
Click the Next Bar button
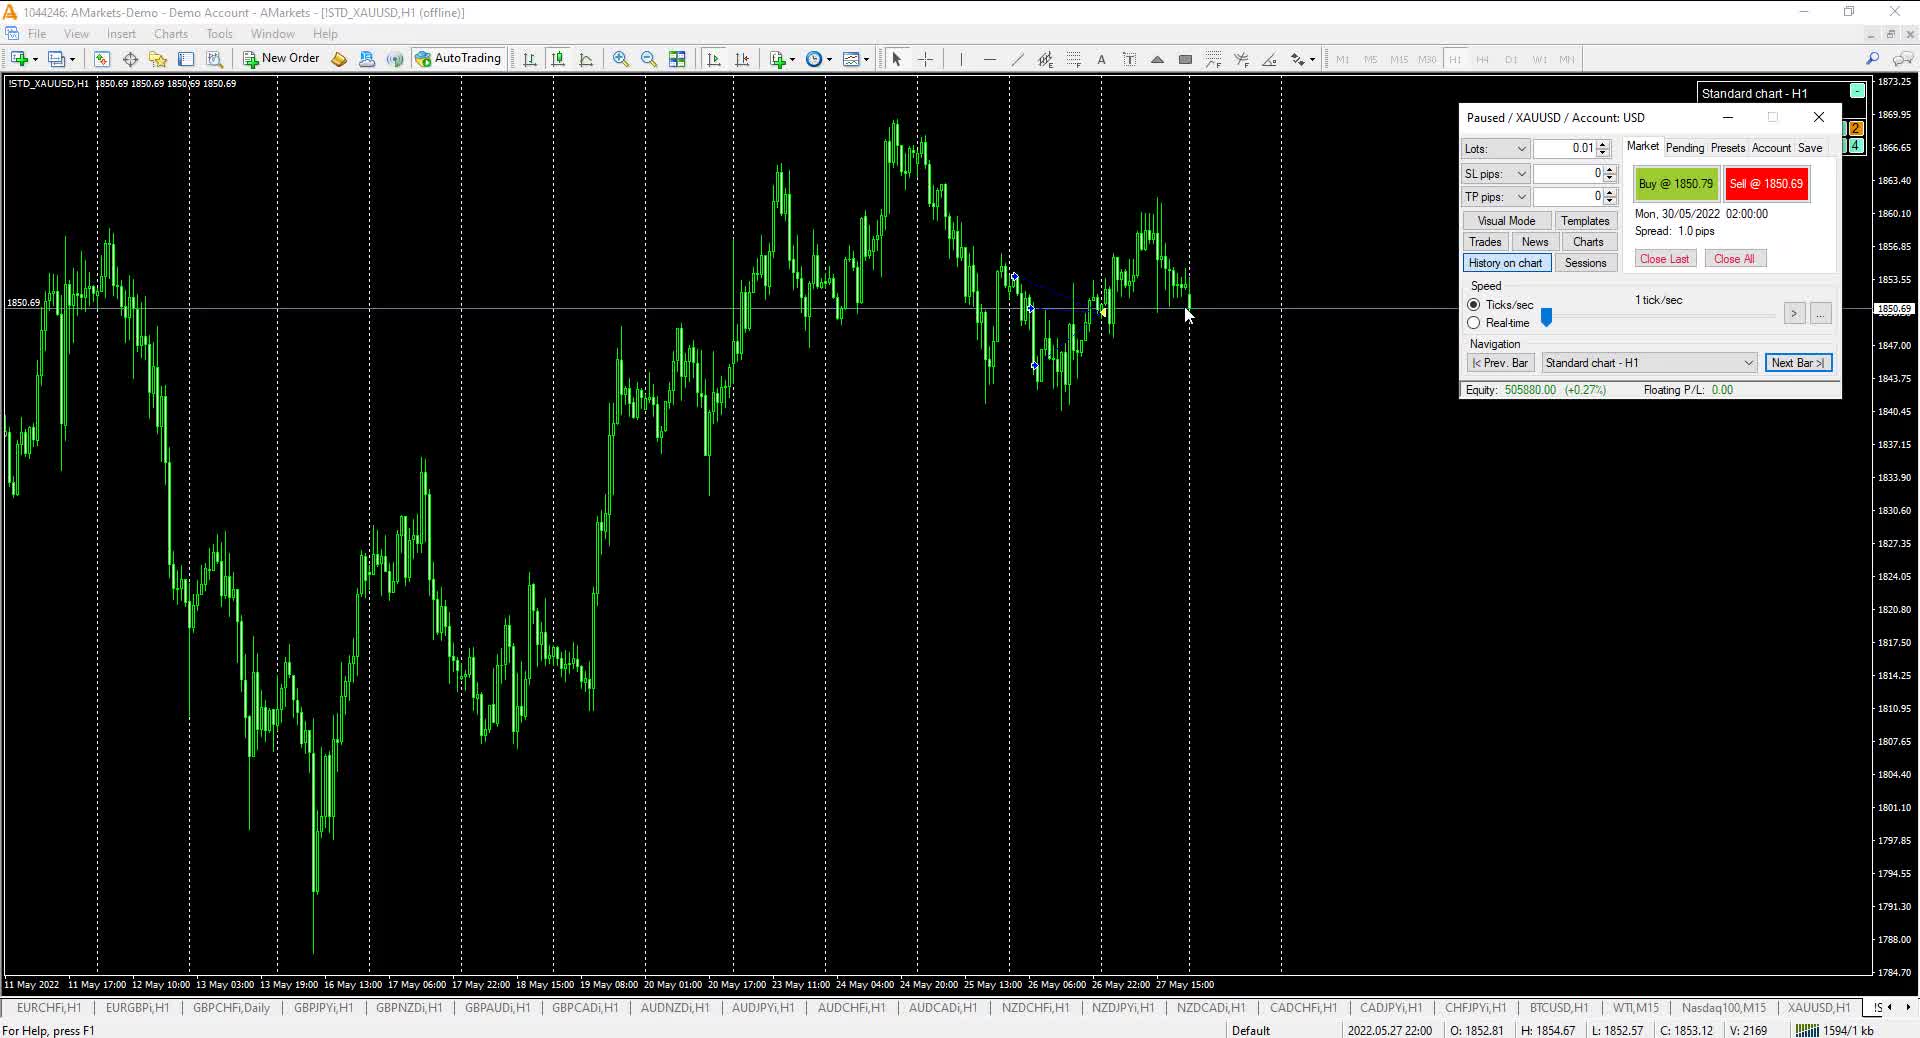1798,363
